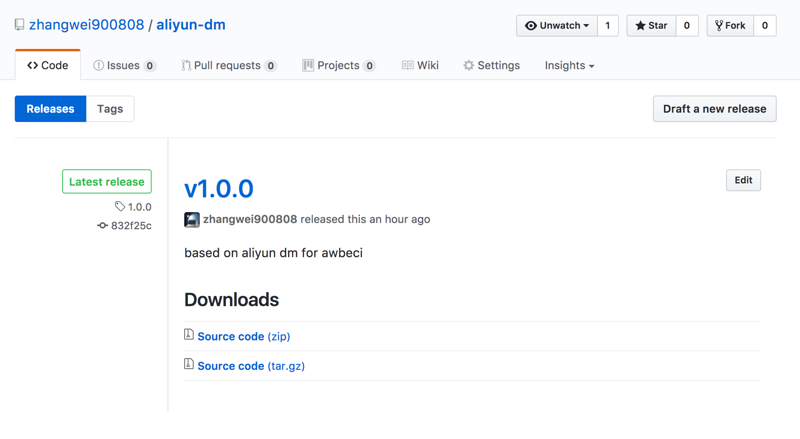Click the tar.gz file archive icon

coord(189,364)
